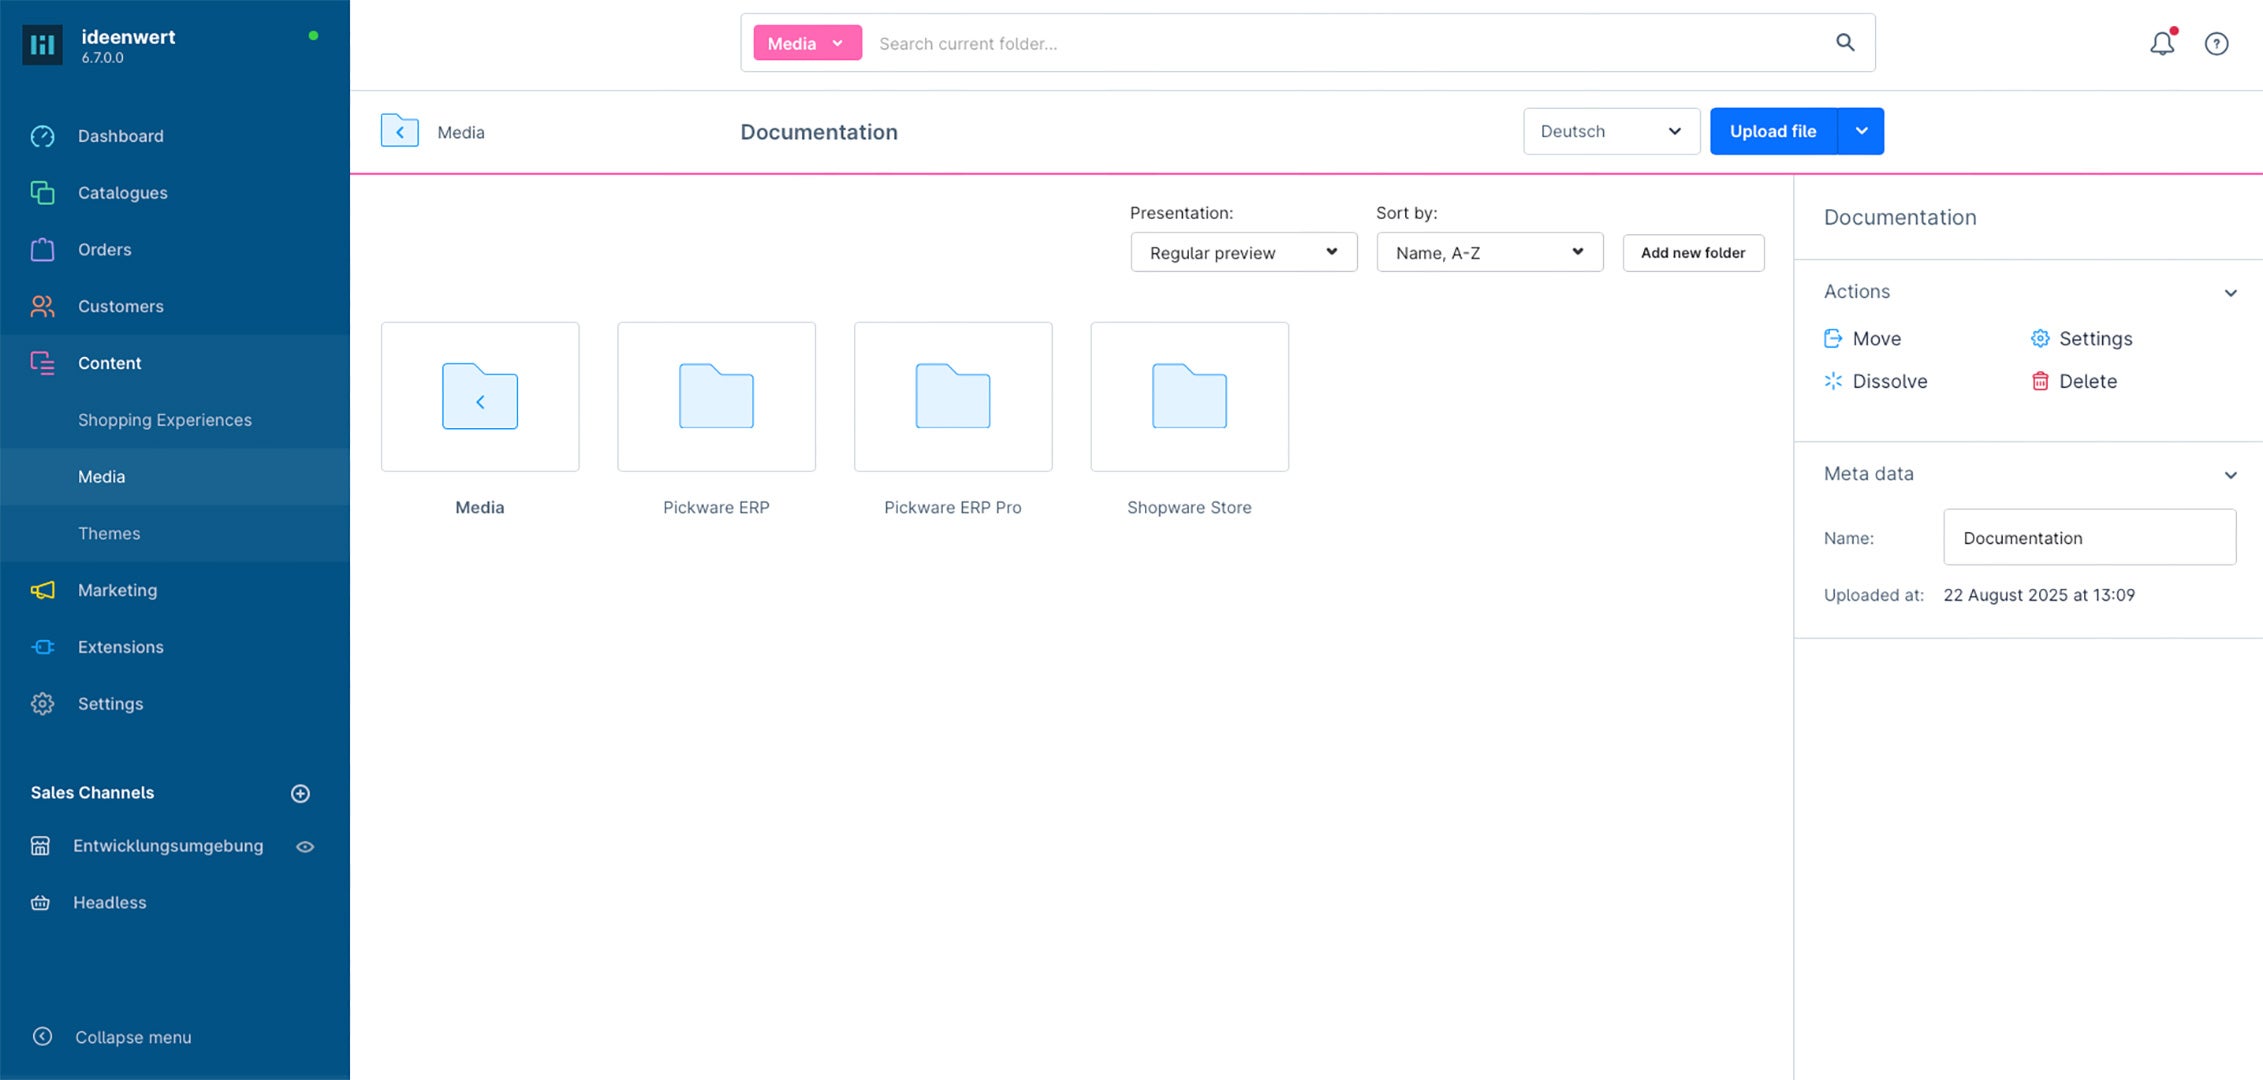
Task: Click the Content menu label
Action: tap(109, 363)
